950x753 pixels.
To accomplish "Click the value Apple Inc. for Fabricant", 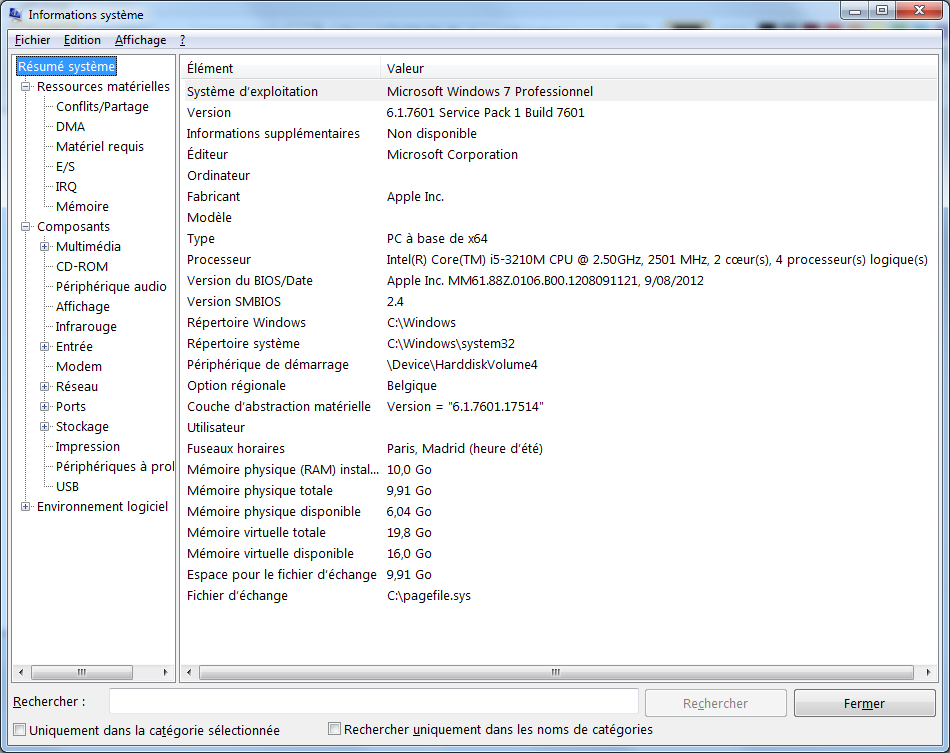I will click(x=415, y=196).
